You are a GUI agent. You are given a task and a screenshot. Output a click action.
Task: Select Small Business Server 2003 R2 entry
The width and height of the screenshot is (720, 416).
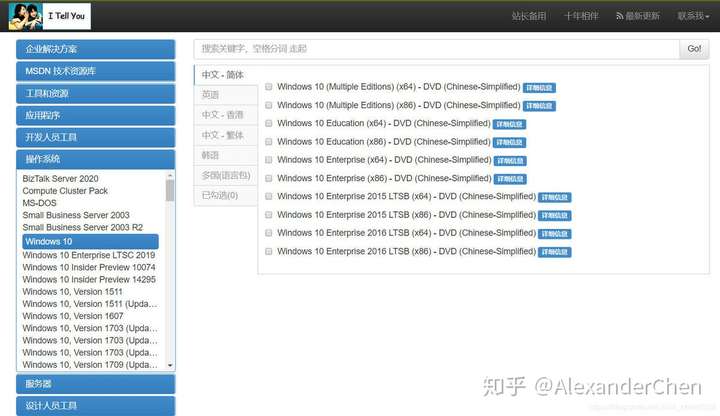click(83, 227)
